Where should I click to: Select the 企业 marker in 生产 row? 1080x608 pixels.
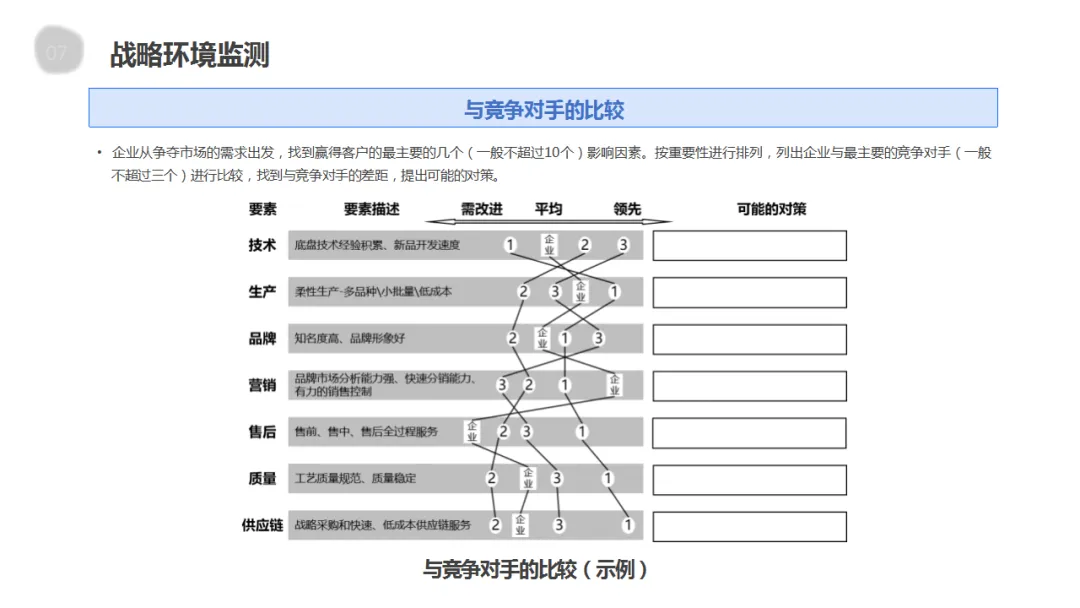click(x=581, y=292)
